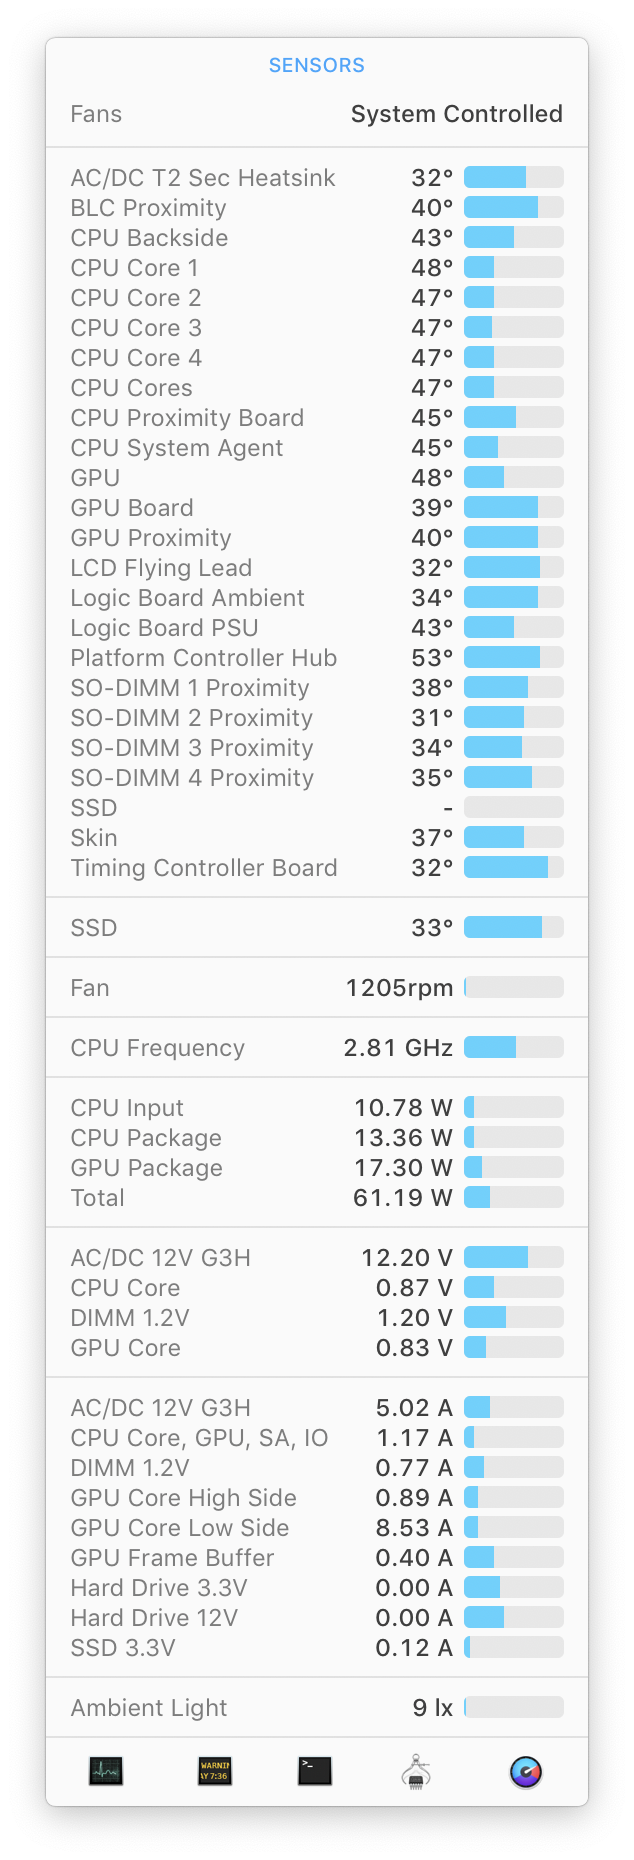The width and height of the screenshot is (634, 1860).
Task: Select the SSD 33° reading
Action: 430,927
